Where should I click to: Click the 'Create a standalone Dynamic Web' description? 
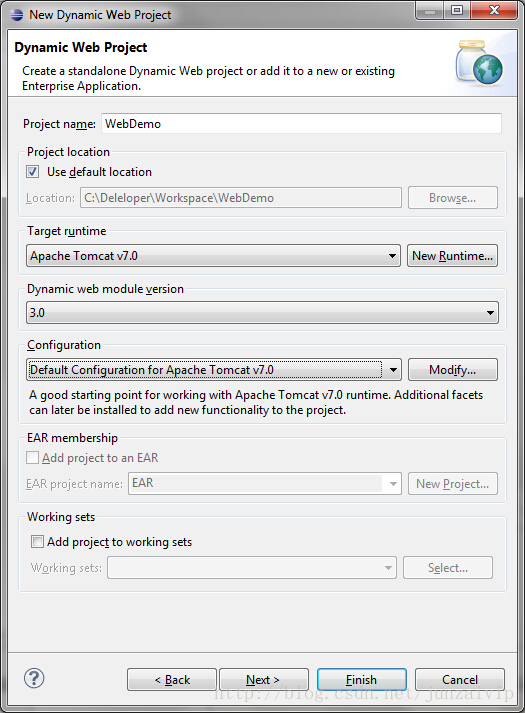click(208, 78)
